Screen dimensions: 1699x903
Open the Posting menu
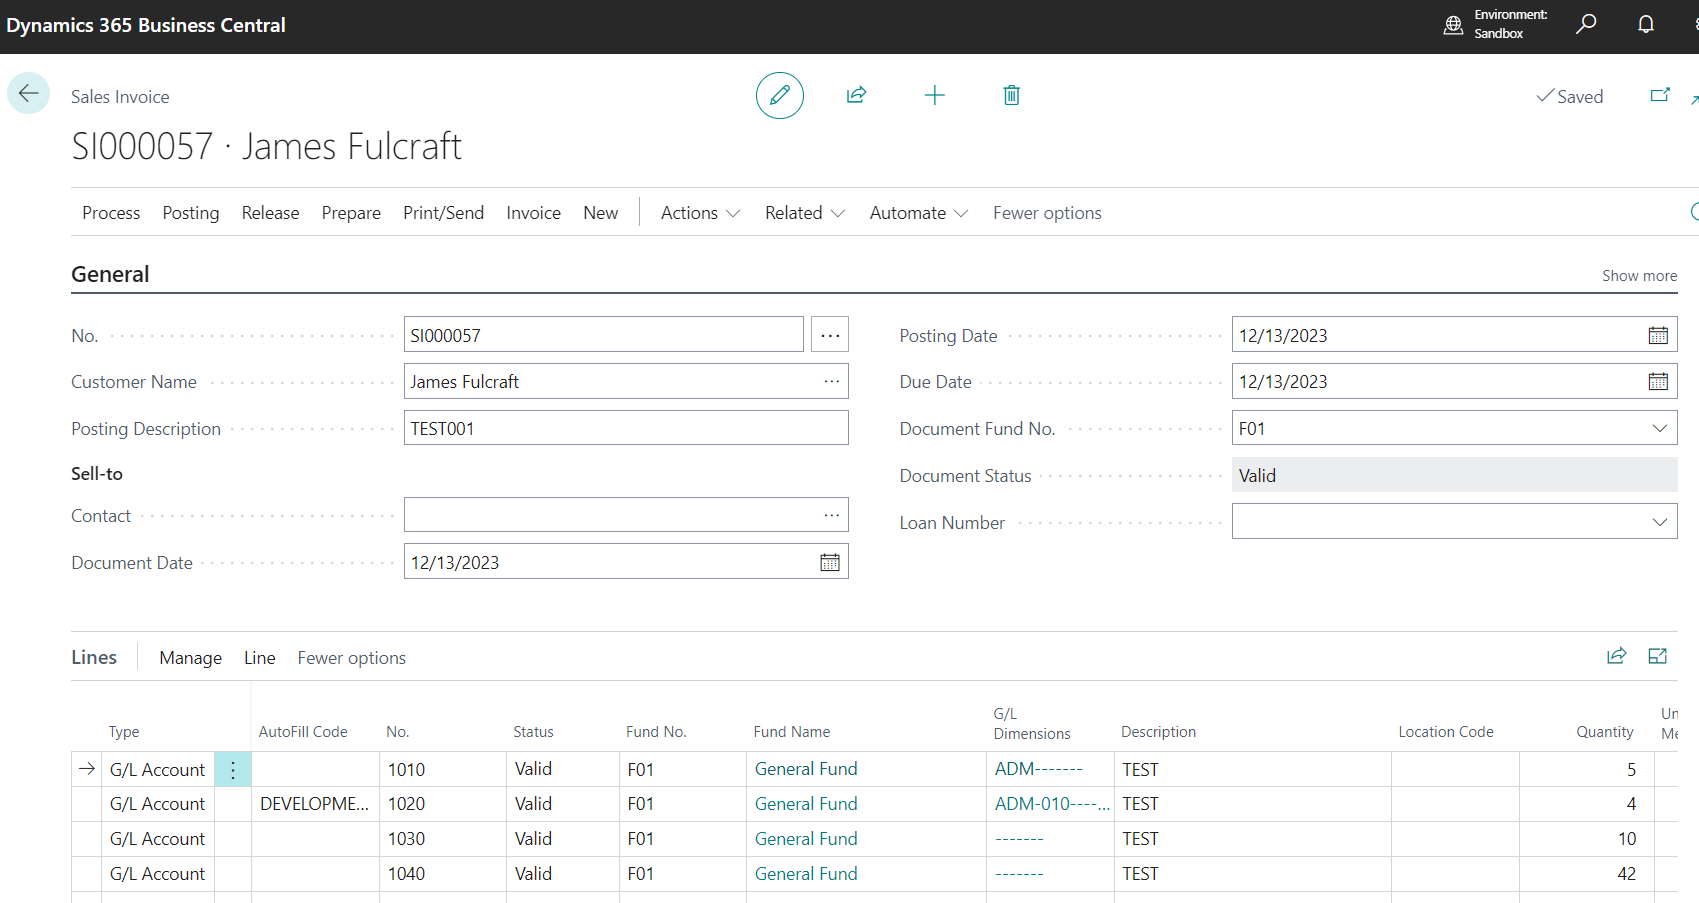(191, 213)
